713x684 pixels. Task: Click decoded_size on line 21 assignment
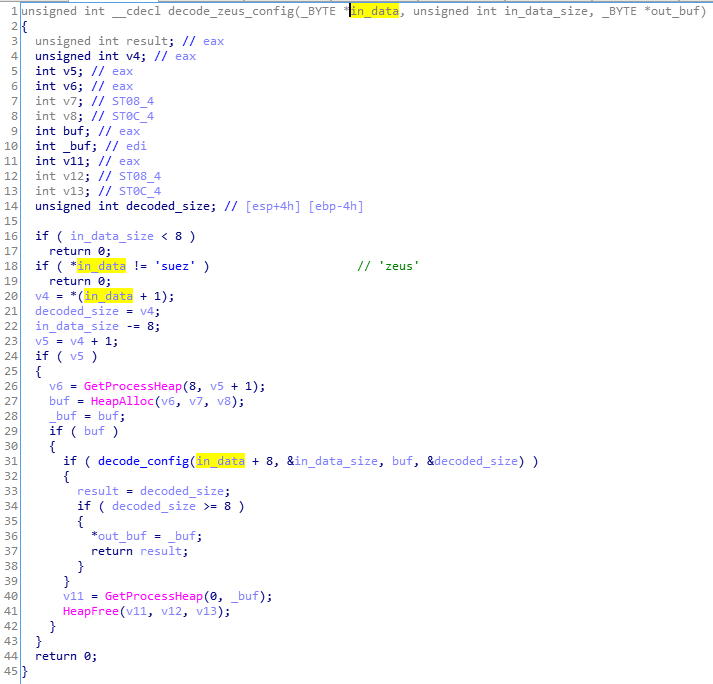(77, 312)
